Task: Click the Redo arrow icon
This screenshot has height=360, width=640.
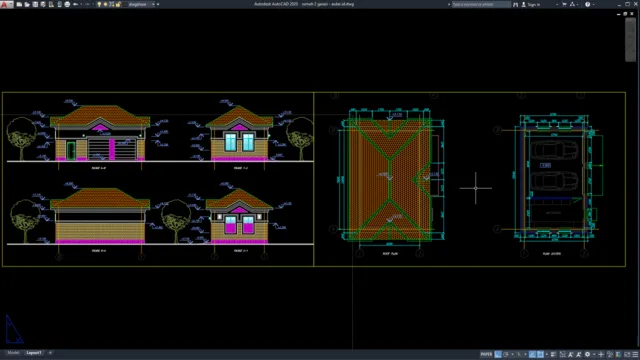Action: pyautogui.click(x=87, y=4)
